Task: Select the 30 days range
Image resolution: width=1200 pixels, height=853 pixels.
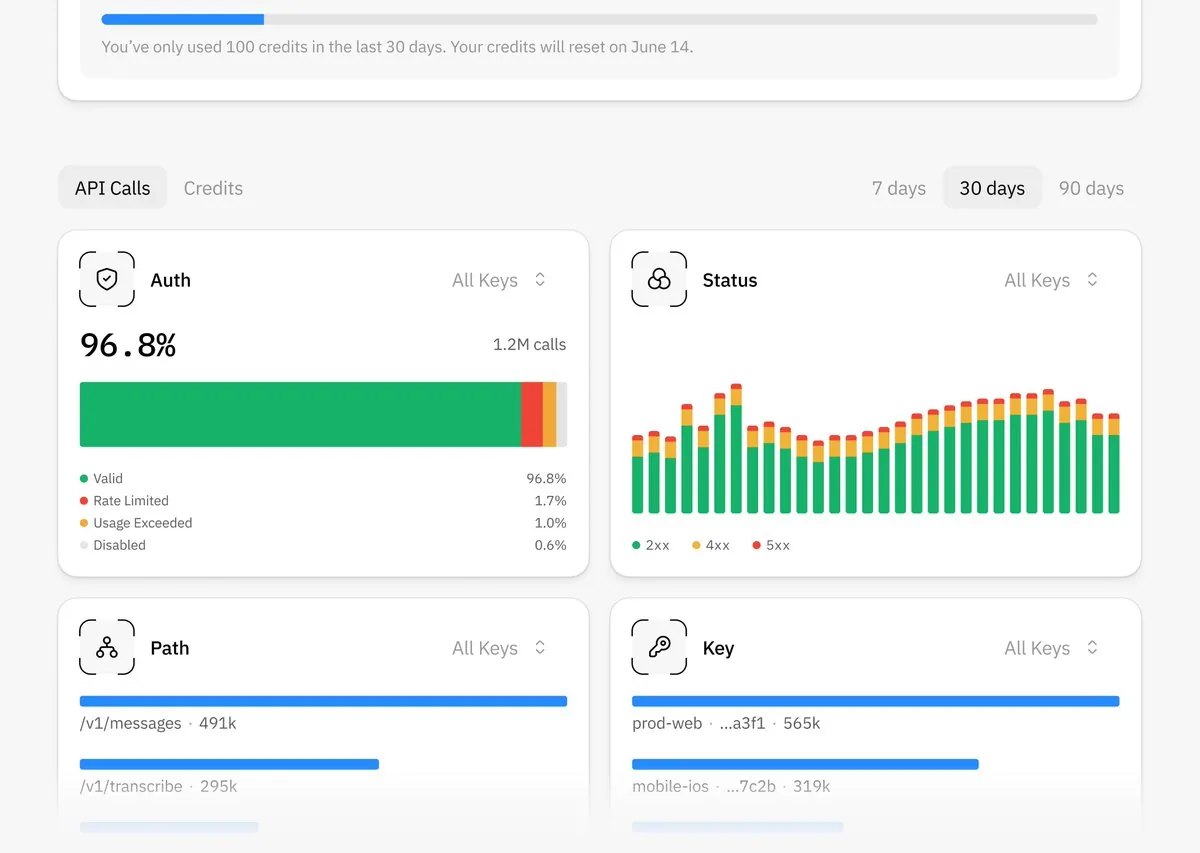Action: pyautogui.click(x=992, y=188)
